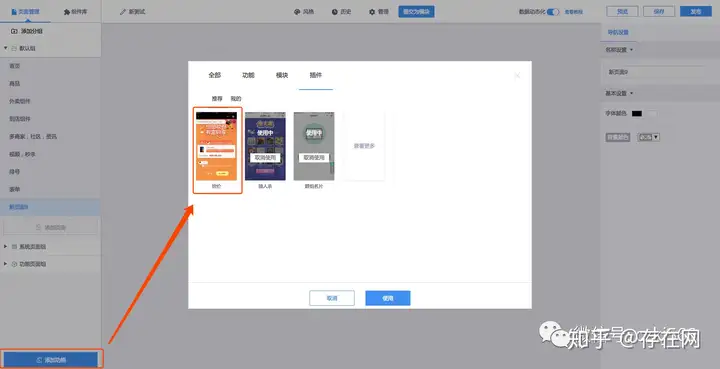
Task: Click the blue 发布 button
Action: pyautogui.click(x=696, y=11)
